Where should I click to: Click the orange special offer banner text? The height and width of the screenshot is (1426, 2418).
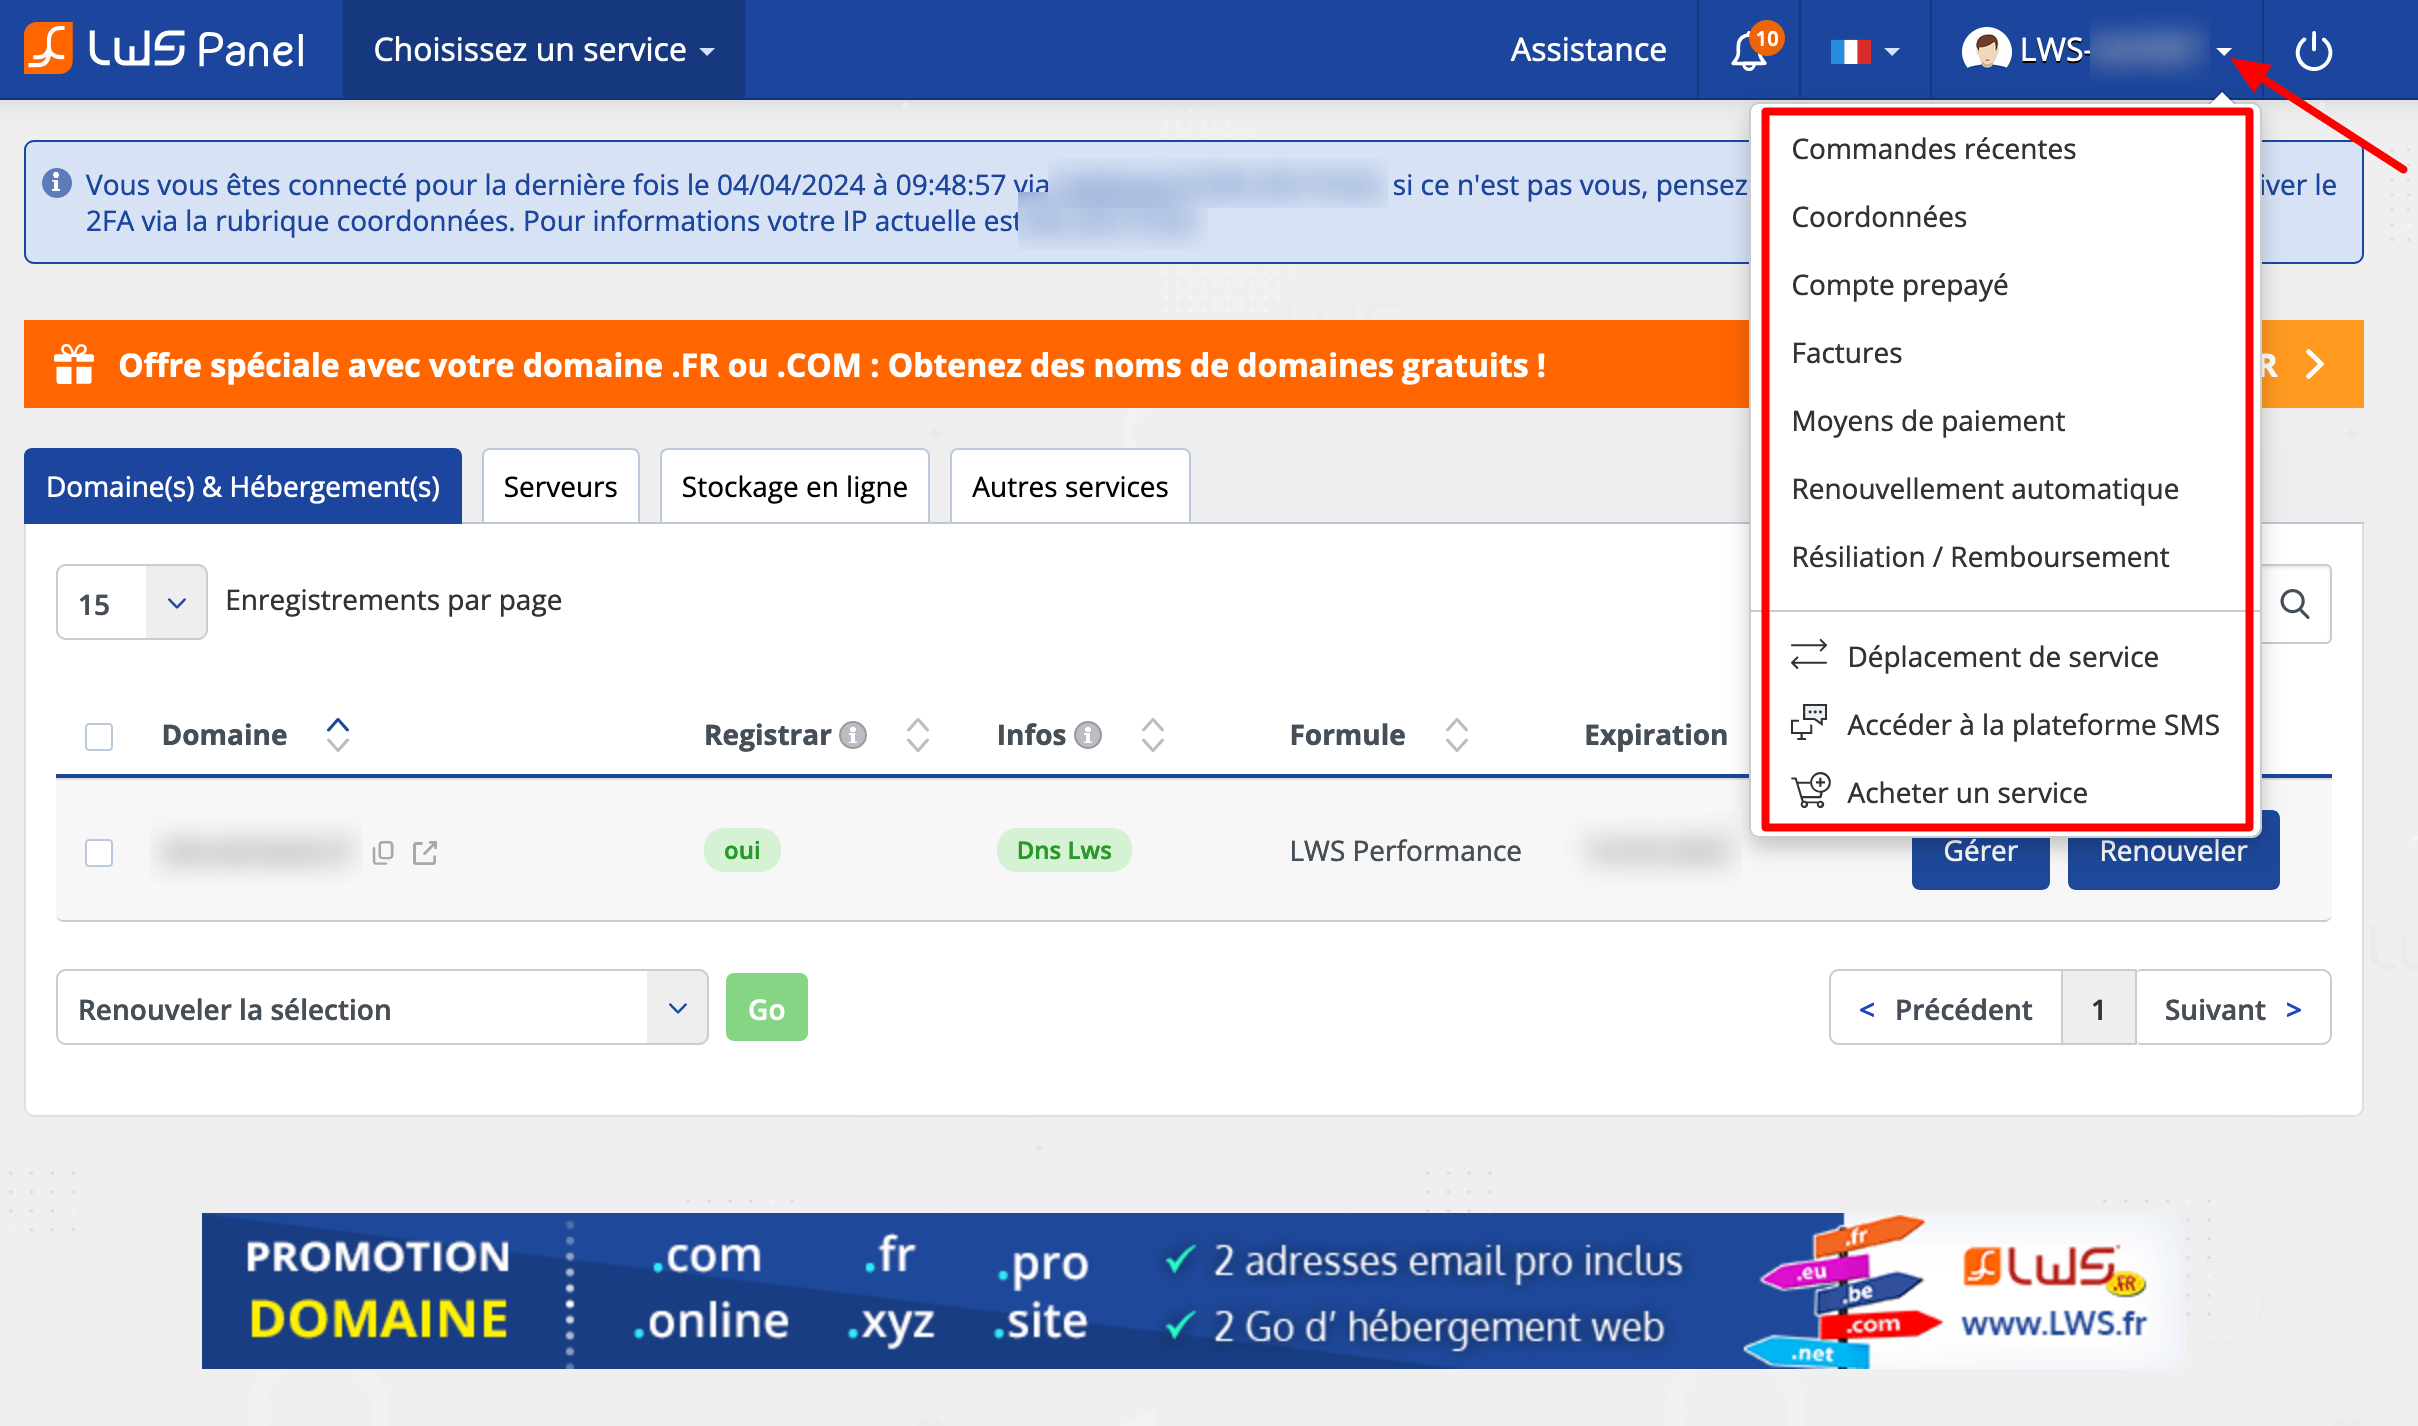pos(832,364)
